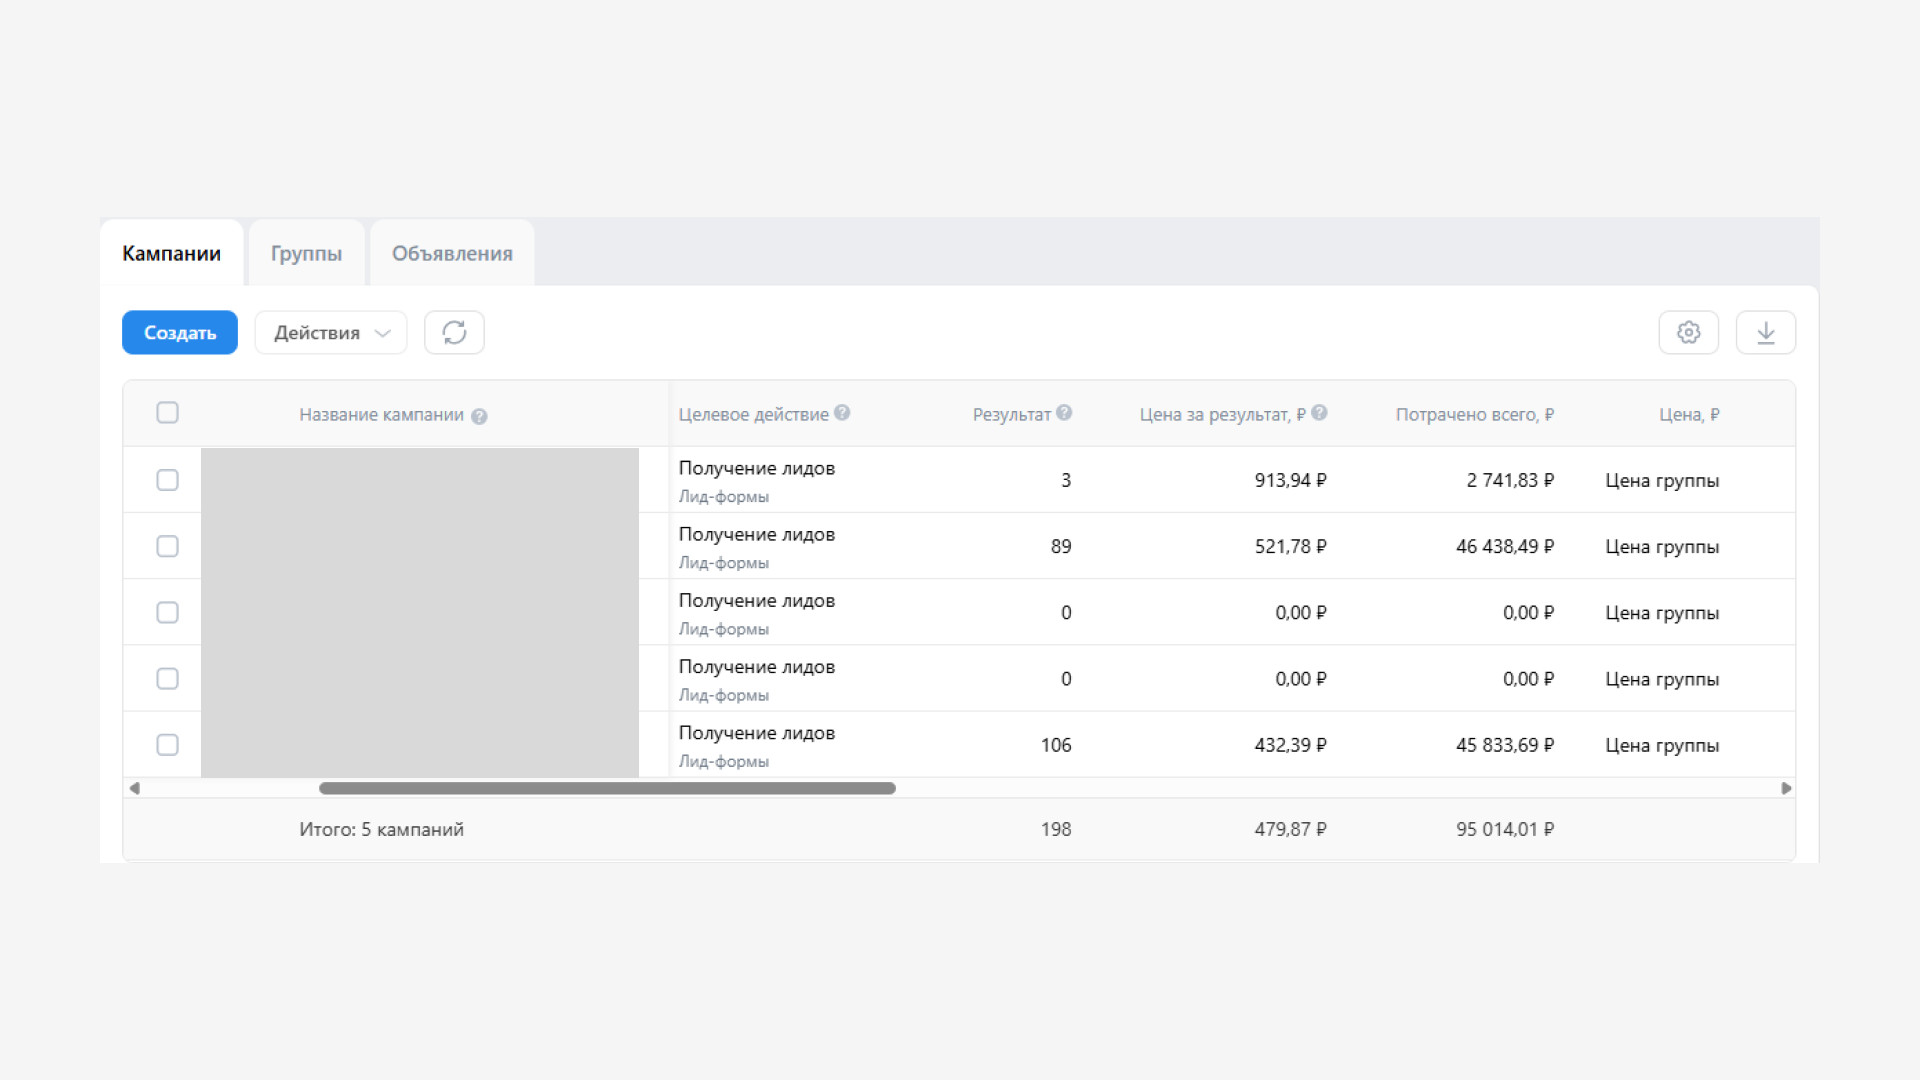1920x1080 pixels.
Task: Click help icon beside Цена за результат
Action: point(1319,412)
